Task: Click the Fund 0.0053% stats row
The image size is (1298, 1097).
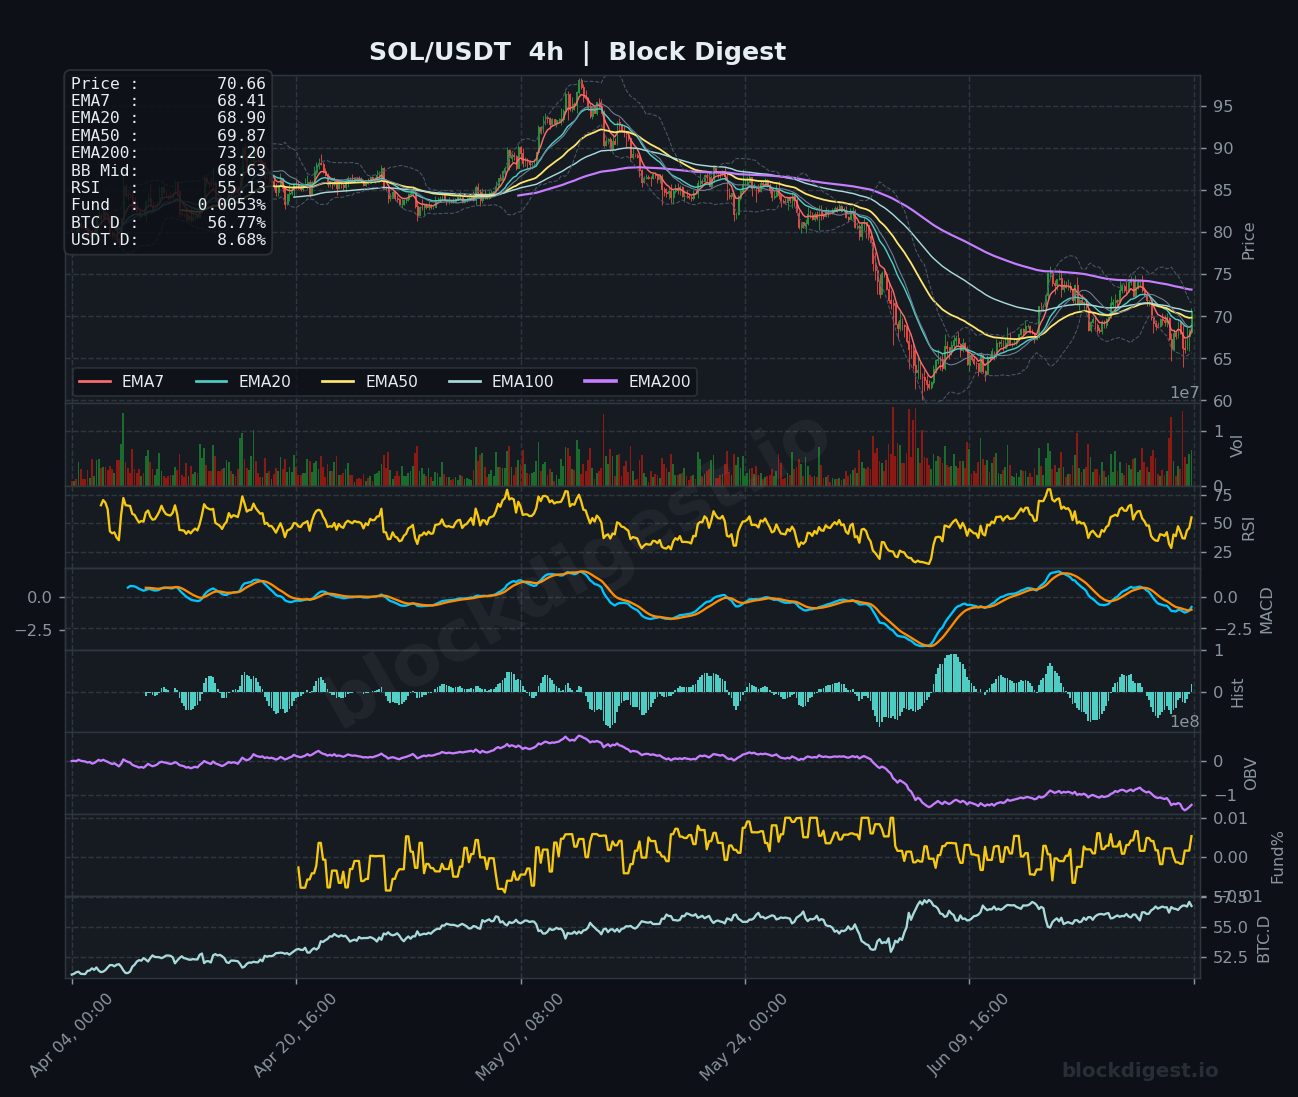Action: (x=168, y=205)
